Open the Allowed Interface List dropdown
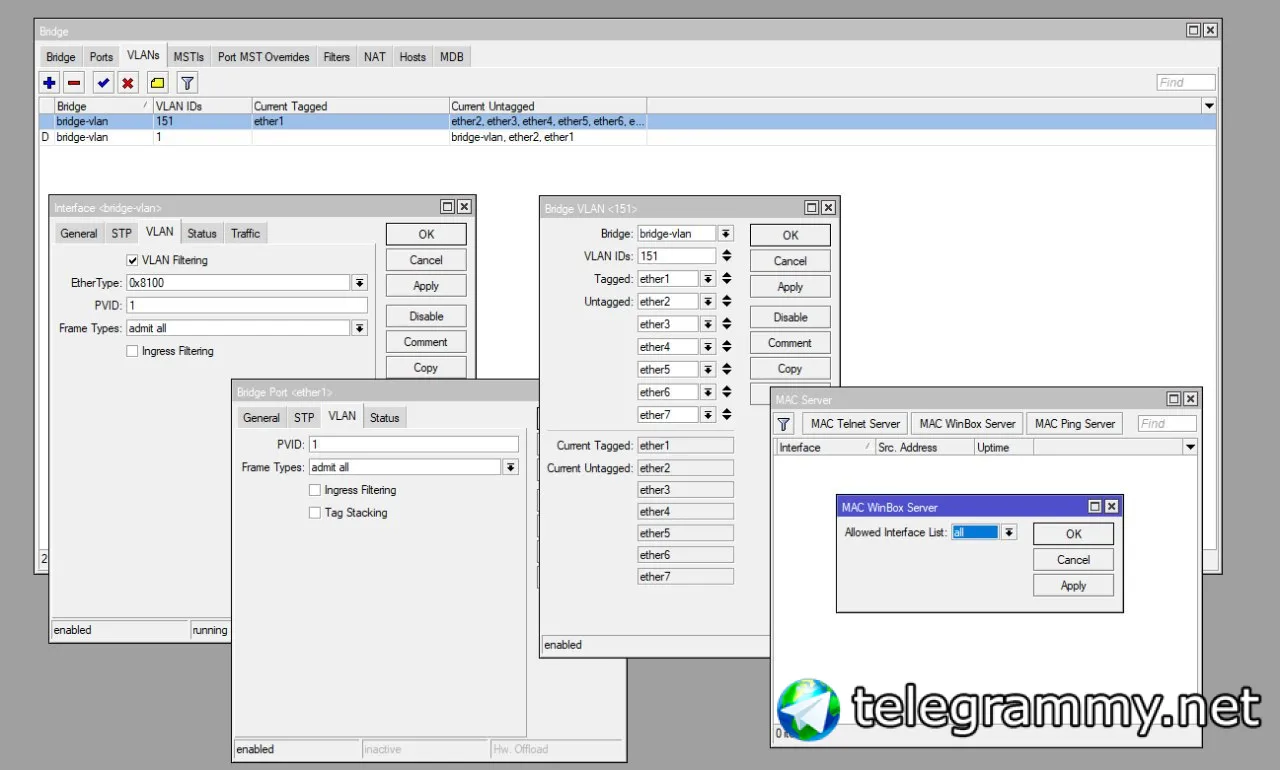Image resolution: width=1280 pixels, height=770 pixels. click(x=1009, y=533)
